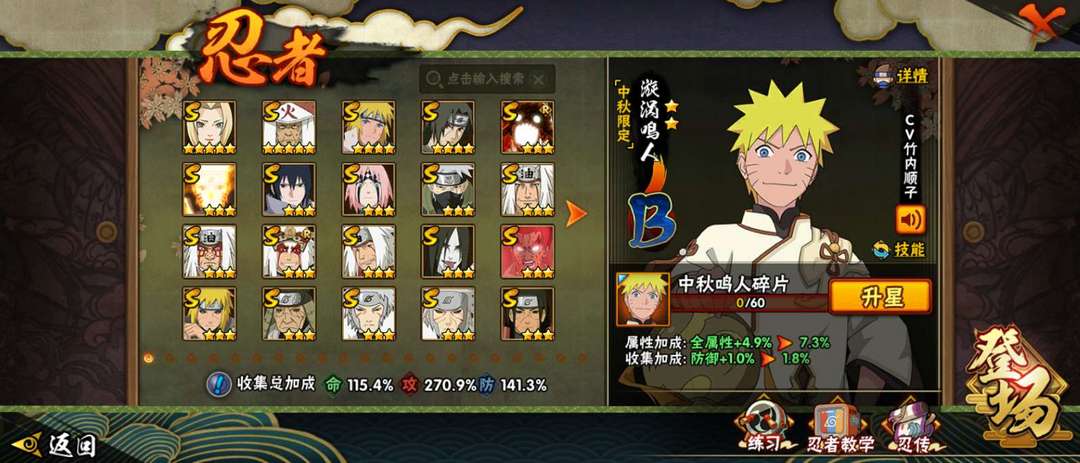
Task: Open the 忍传 scroll icon
Action: pyautogui.click(x=908, y=427)
